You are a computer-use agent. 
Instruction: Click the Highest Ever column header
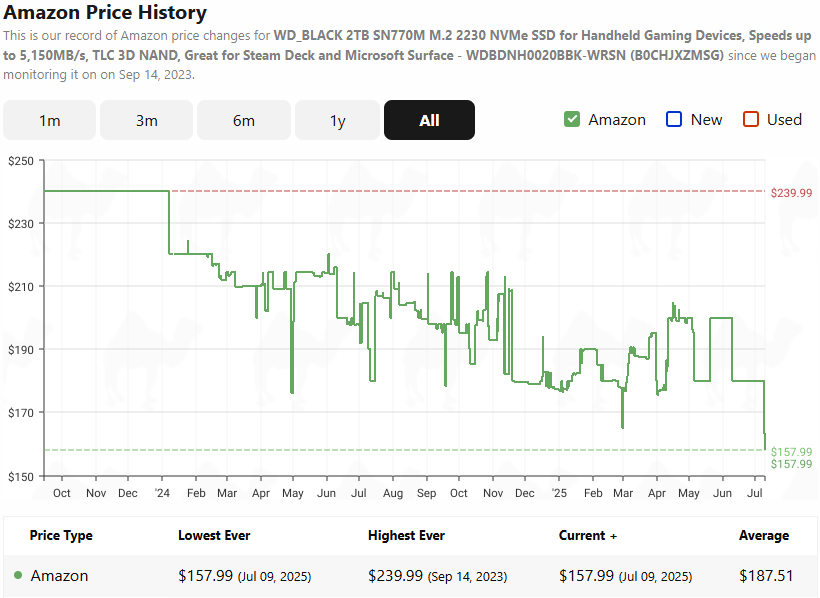click(406, 536)
